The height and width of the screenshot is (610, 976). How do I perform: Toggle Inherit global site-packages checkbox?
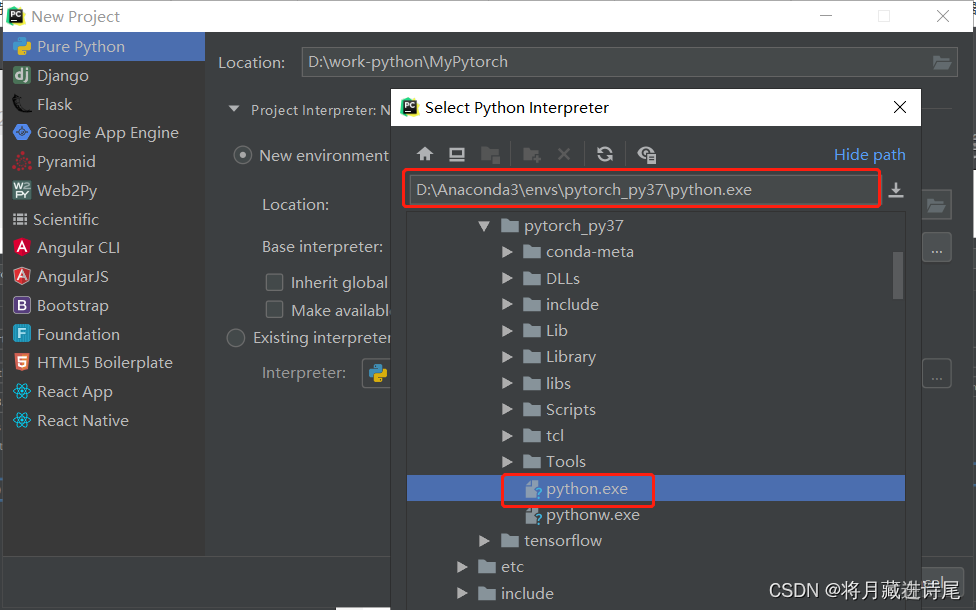(x=274, y=282)
